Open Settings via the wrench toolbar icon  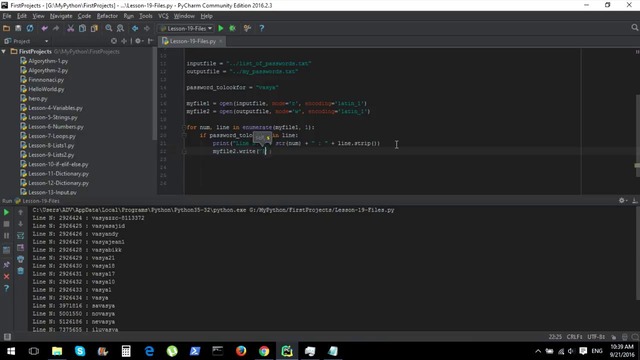(x=247, y=28)
